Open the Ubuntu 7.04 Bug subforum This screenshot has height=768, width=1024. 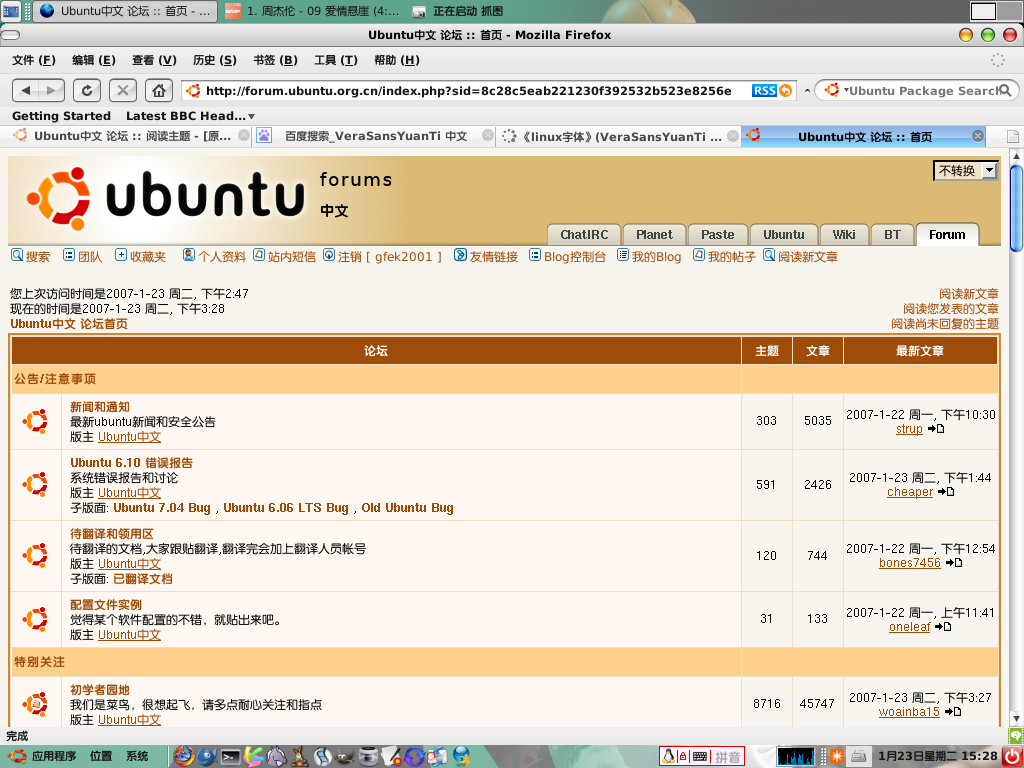(x=162, y=507)
